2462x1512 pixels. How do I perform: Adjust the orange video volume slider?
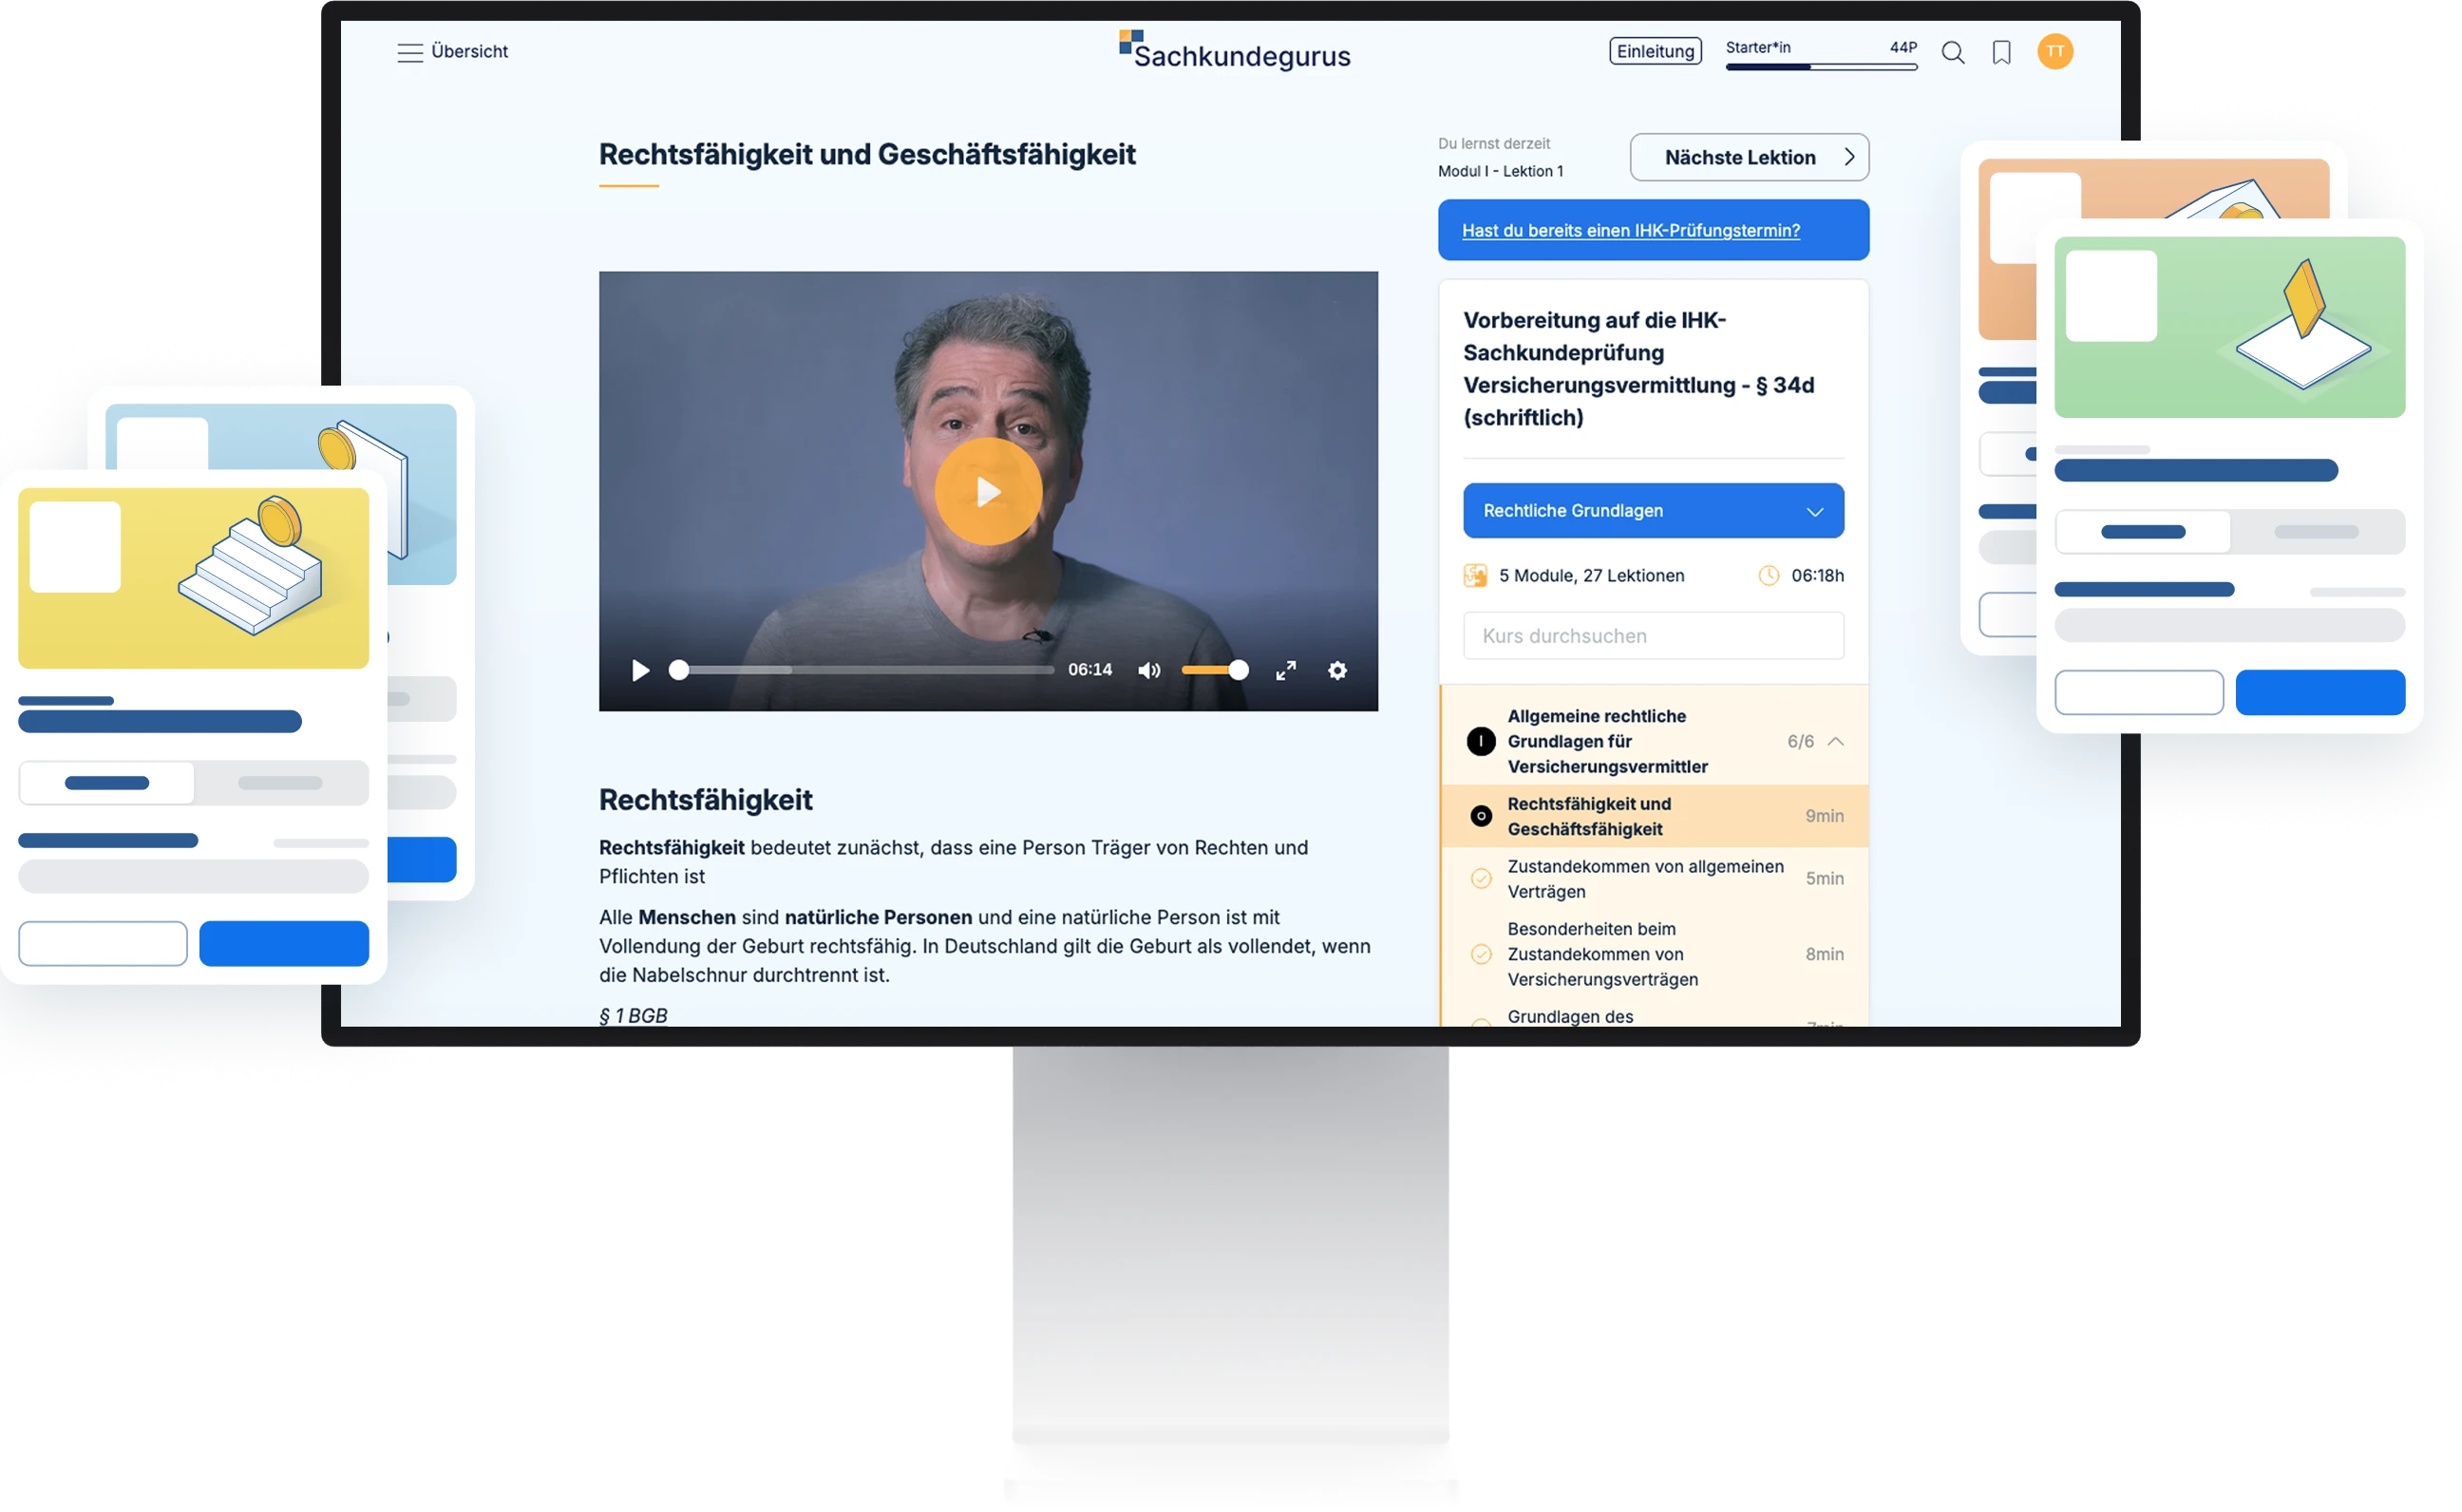pos(1213,670)
